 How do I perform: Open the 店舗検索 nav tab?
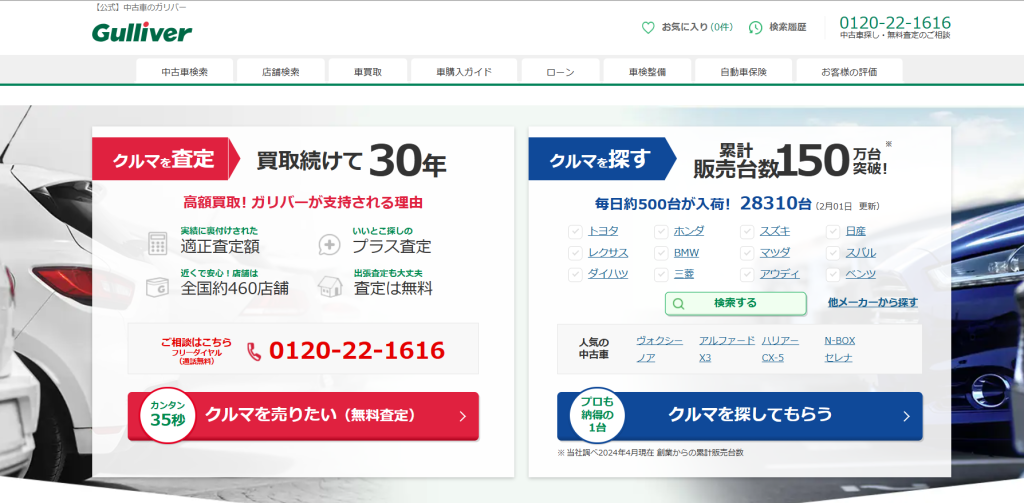tap(281, 71)
